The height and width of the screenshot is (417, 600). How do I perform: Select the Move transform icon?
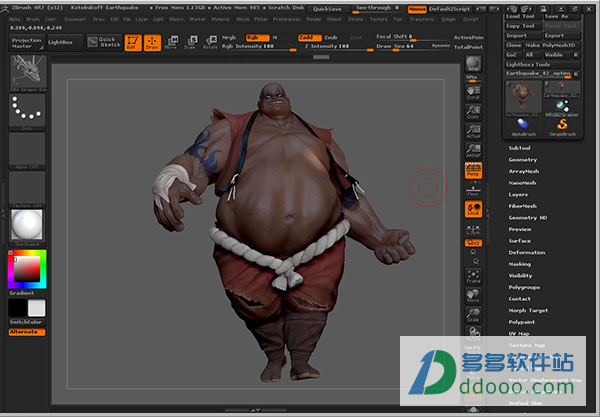(x=171, y=42)
